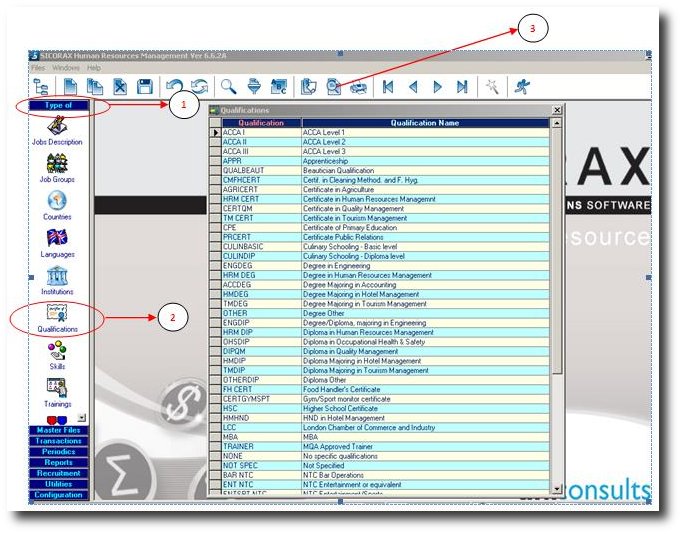This screenshot has width=682, height=534.
Task: Open the Institutions building icon
Action: 57,276
